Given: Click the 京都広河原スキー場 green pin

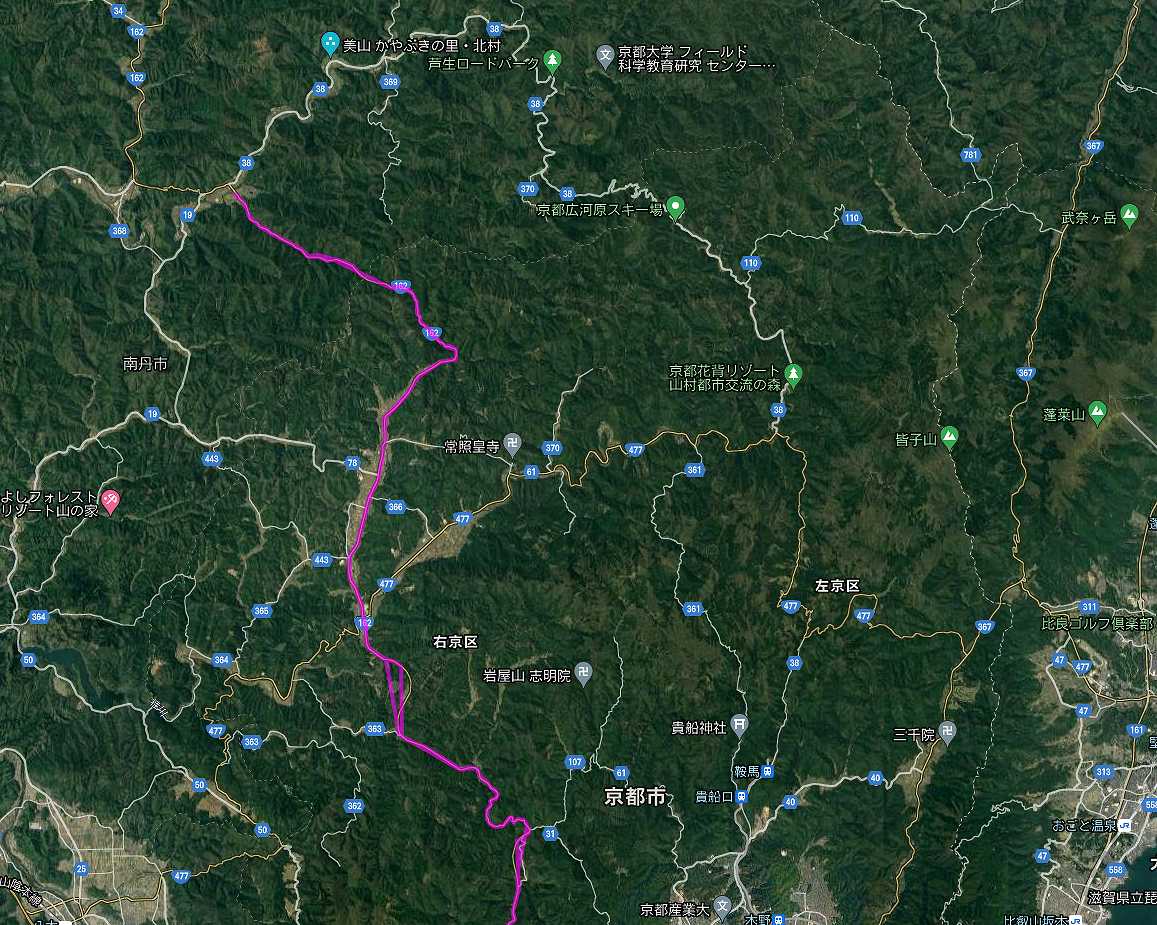Looking at the screenshot, I should pyautogui.click(x=675, y=209).
